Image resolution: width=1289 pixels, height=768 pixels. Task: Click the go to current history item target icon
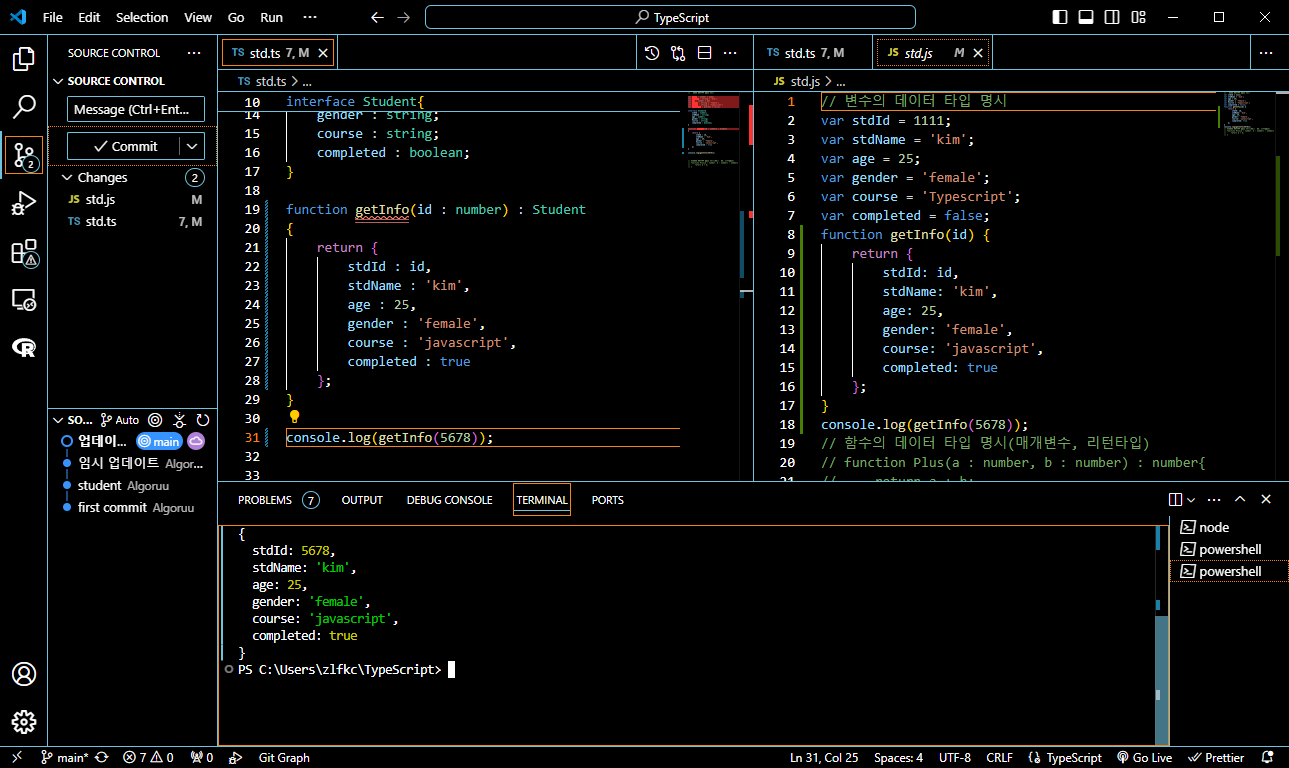pyautogui.click(x=155, y=420)
